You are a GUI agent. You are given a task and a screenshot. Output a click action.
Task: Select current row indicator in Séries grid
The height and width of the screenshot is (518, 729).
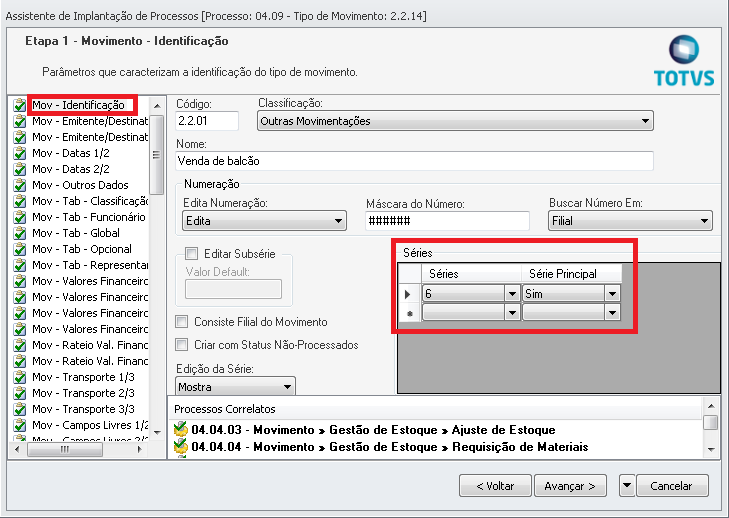[x=410, y=294]
